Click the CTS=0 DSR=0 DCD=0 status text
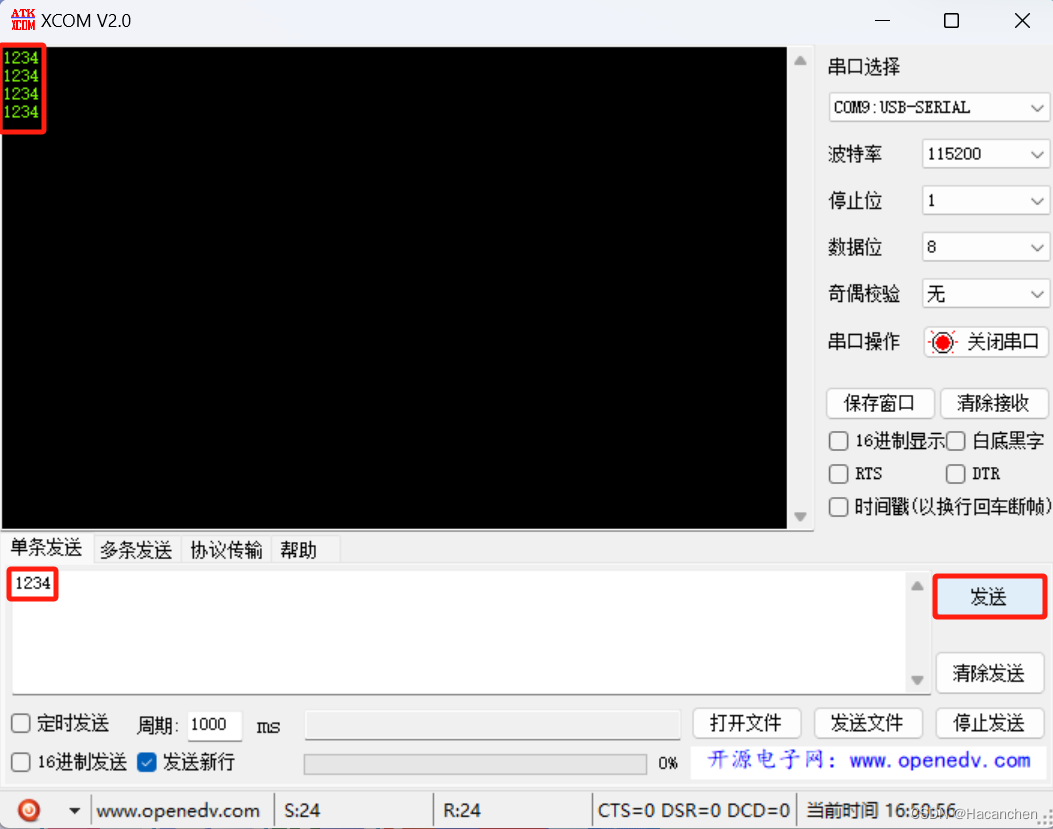This screenshot has height=829, width=1053. (x=694, y=811)
